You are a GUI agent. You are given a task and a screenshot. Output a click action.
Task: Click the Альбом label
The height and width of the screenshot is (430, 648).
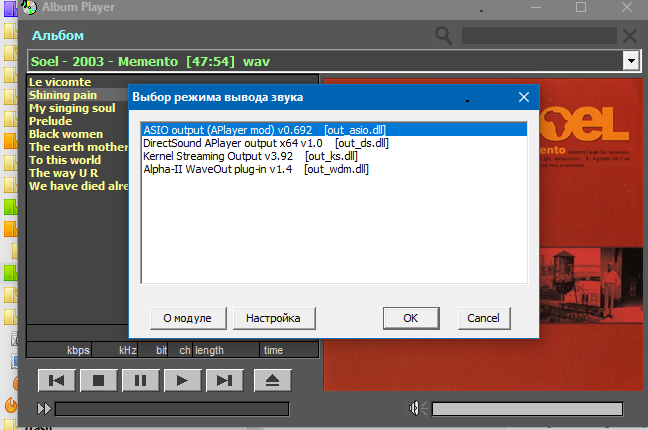tap(58, 36)
